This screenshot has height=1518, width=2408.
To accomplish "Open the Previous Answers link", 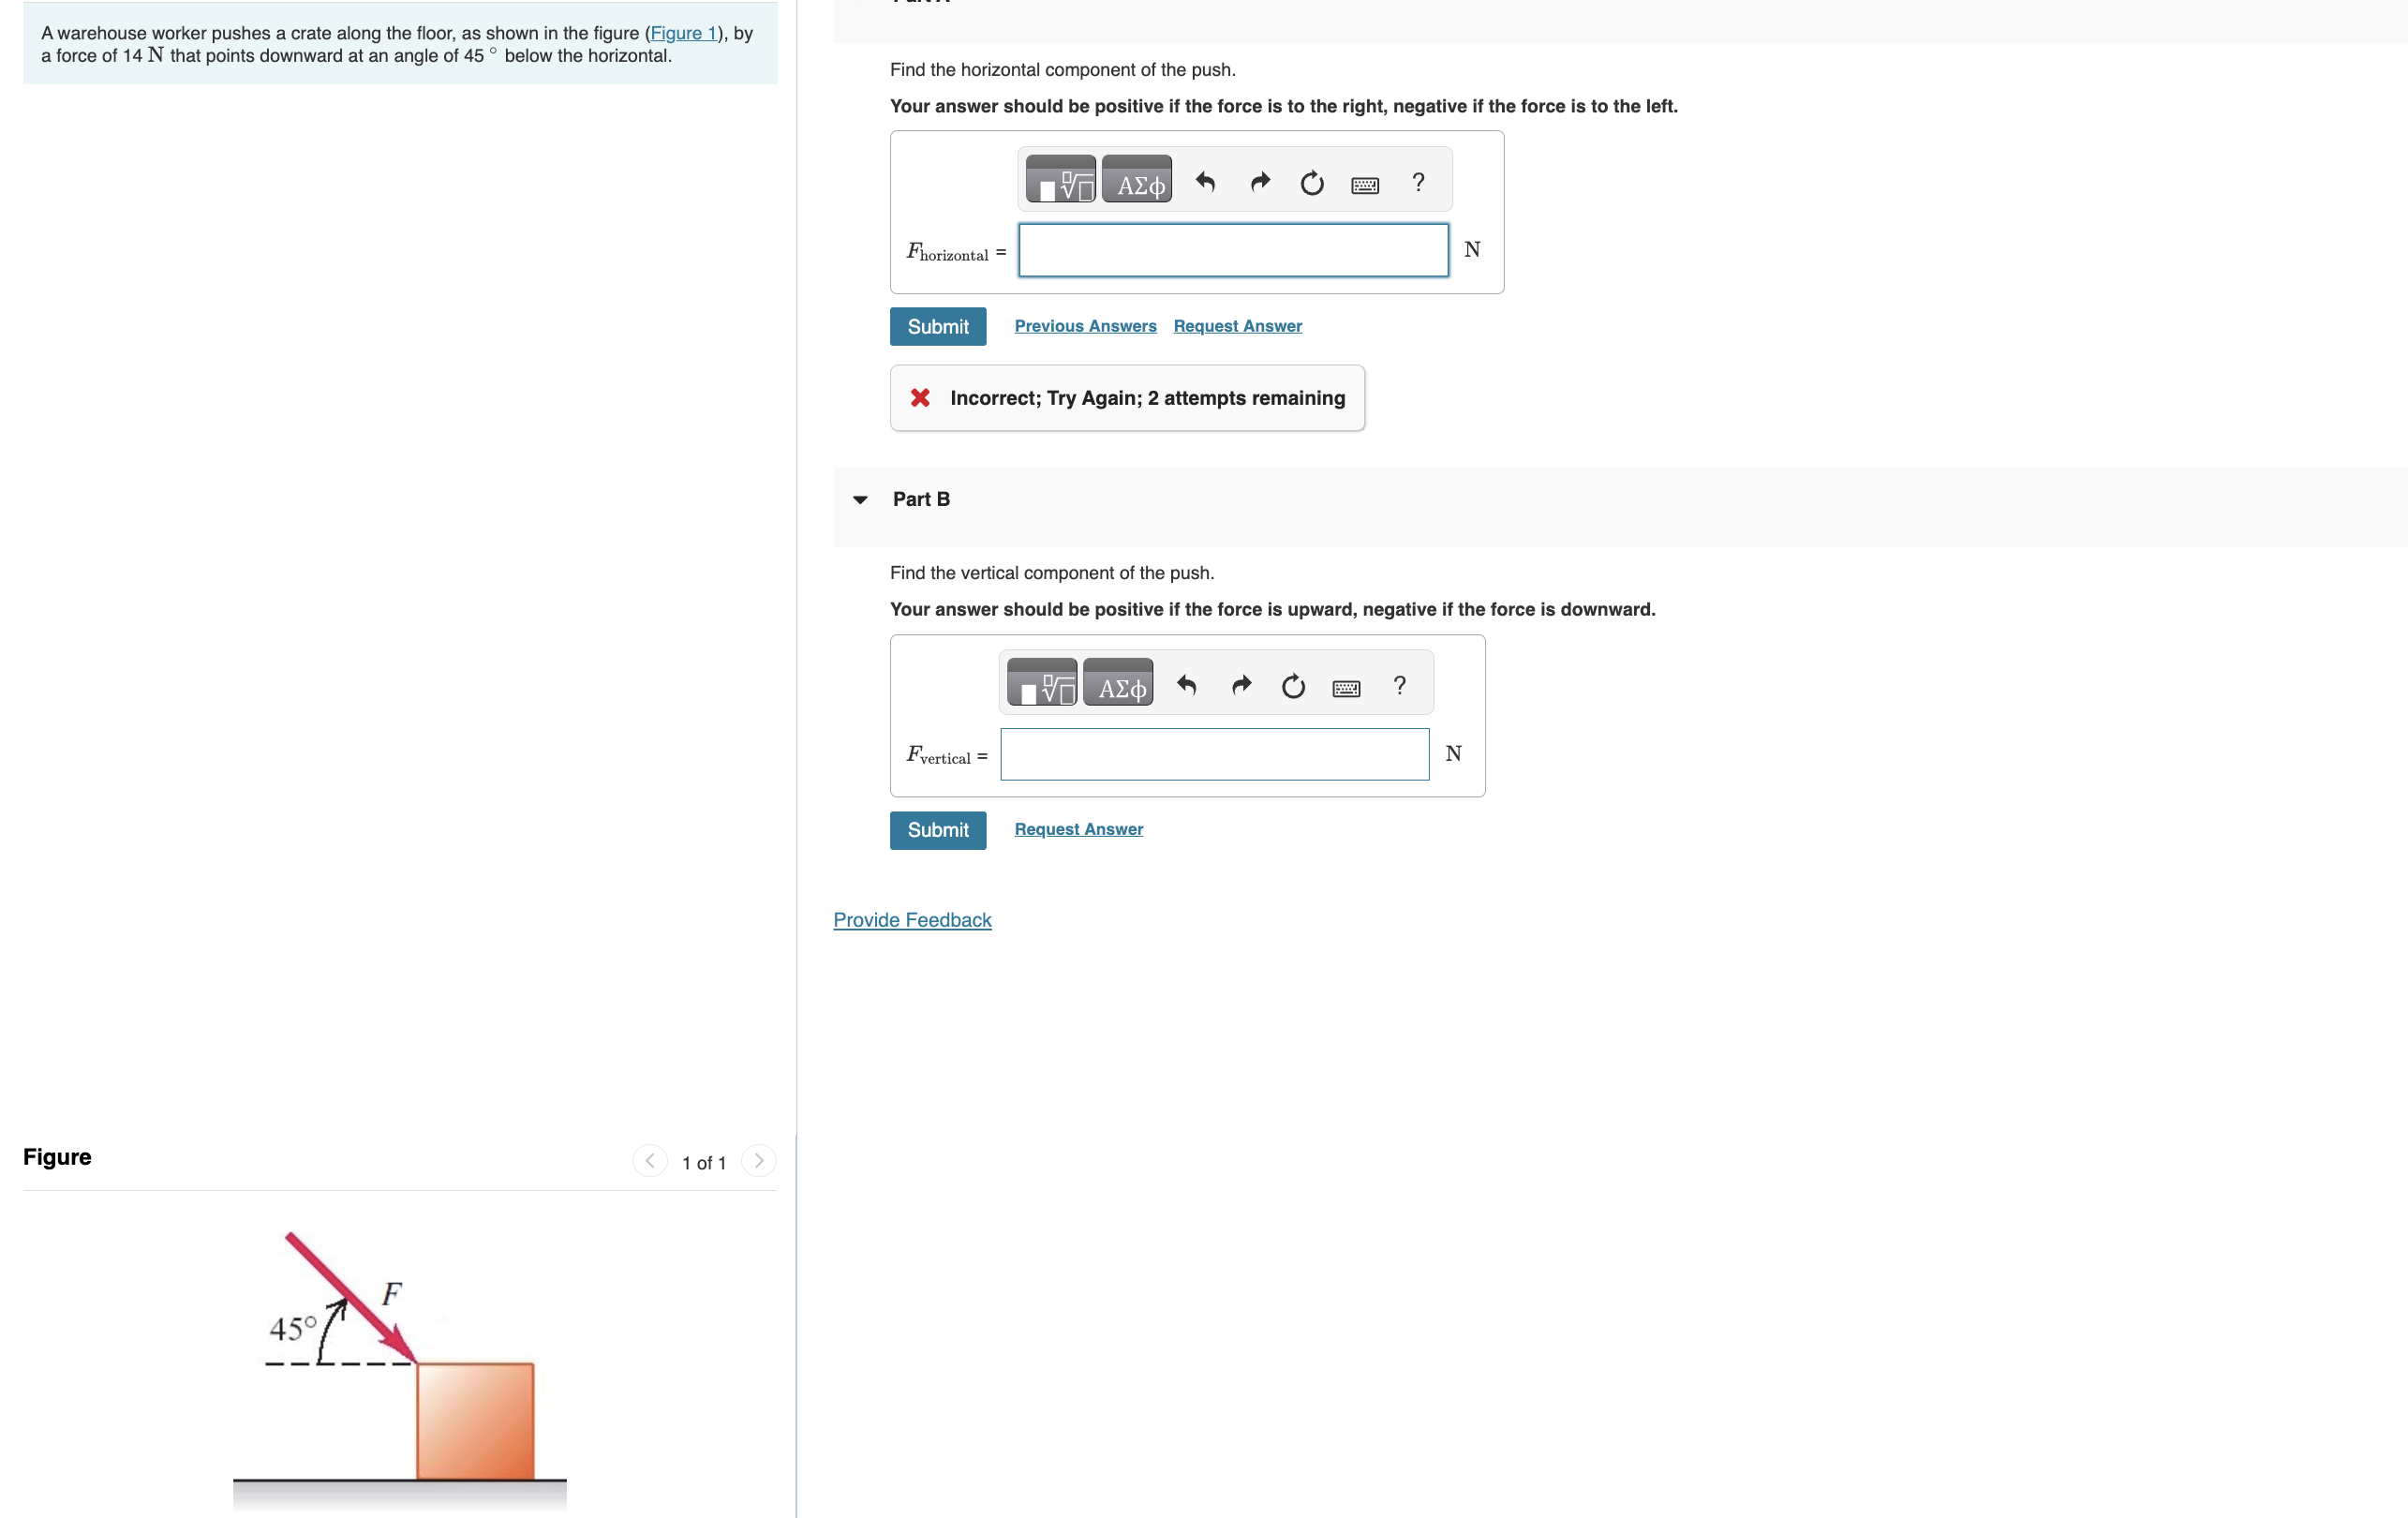I will click(1085, 326).
